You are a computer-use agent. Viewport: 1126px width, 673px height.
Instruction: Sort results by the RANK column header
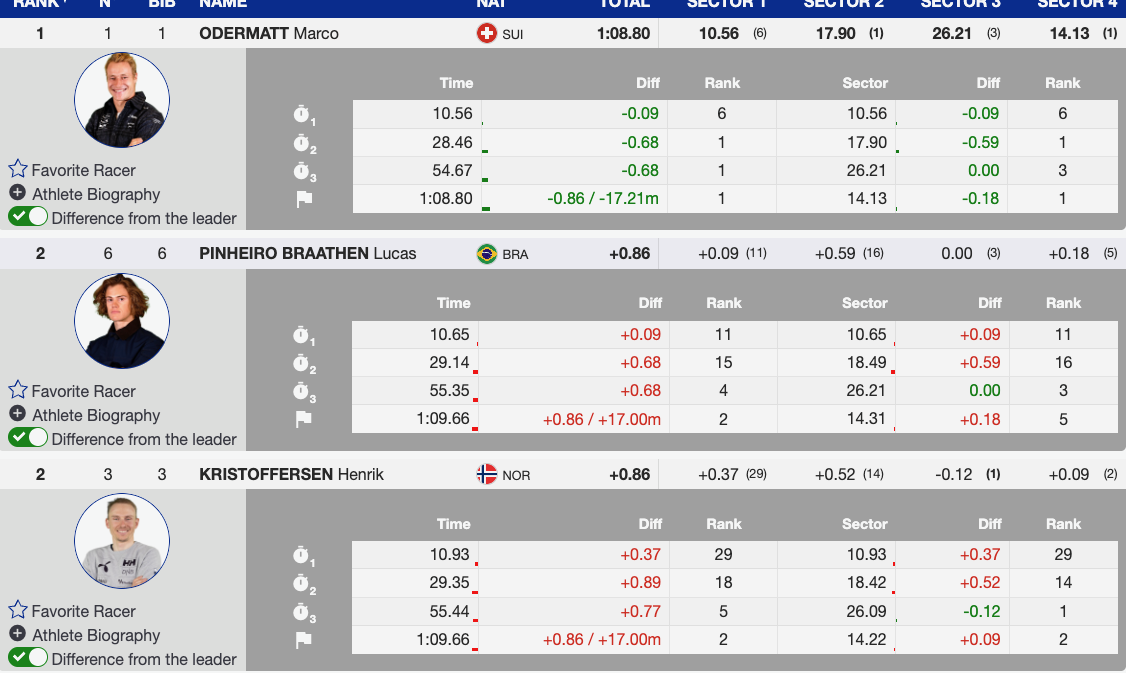(40, 4)
